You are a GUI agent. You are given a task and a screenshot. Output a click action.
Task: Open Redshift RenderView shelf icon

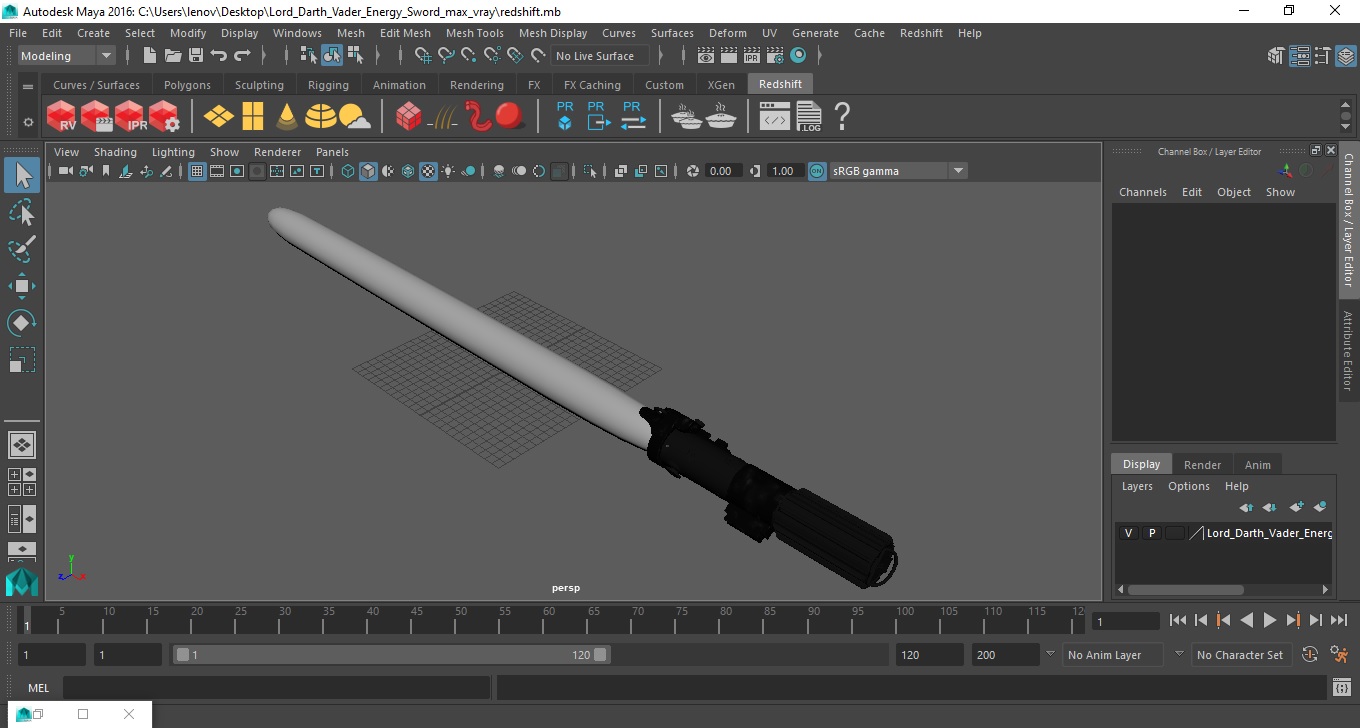point(62,116)
